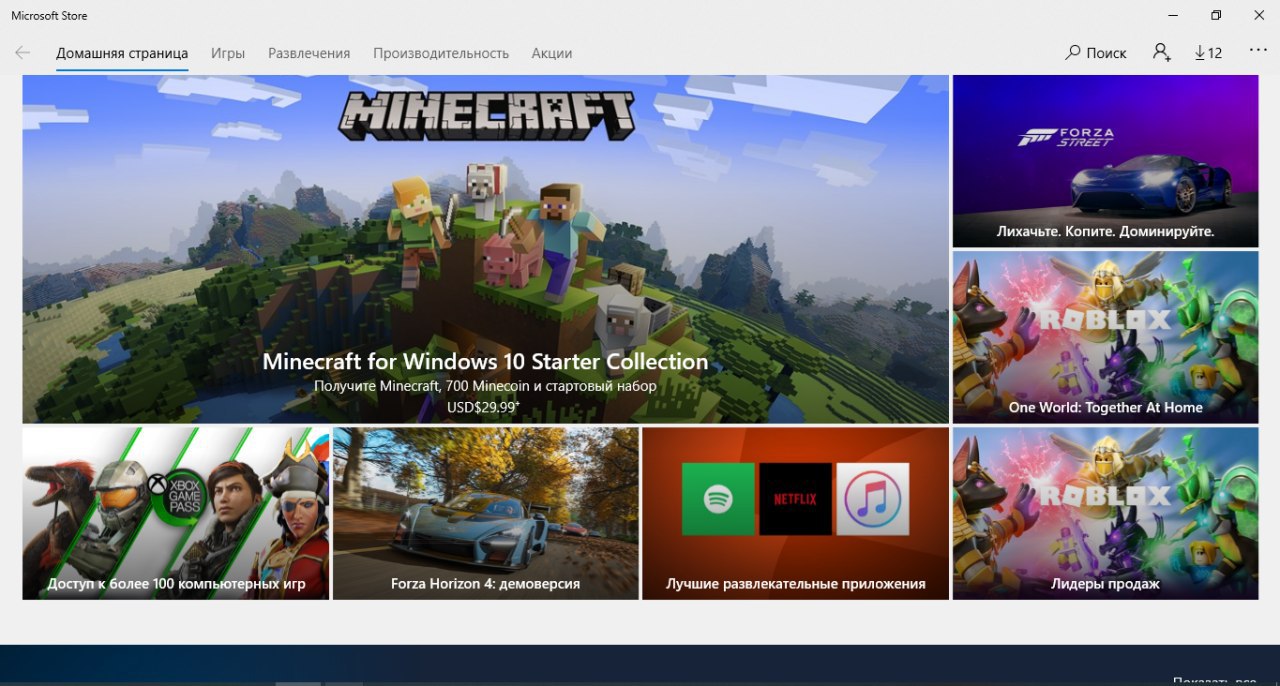1280x686 pixels.
Task: Click the Forza Street logo
Action: coord(1065,137)
